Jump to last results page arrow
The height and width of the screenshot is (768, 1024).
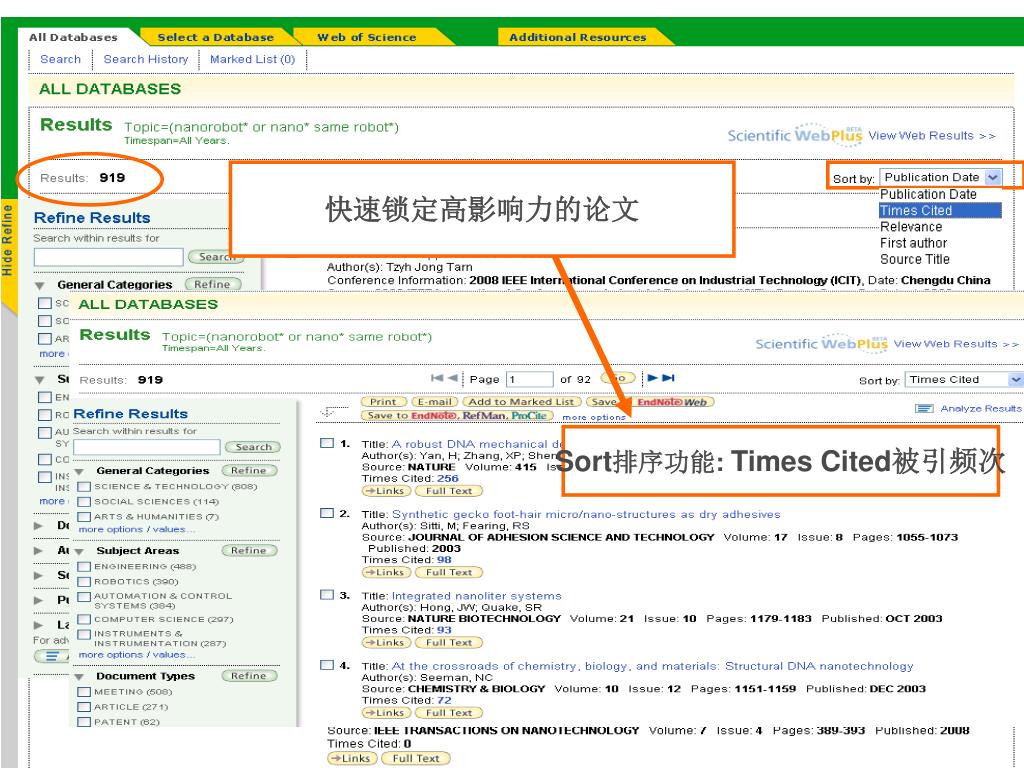[x=668, y=377]
